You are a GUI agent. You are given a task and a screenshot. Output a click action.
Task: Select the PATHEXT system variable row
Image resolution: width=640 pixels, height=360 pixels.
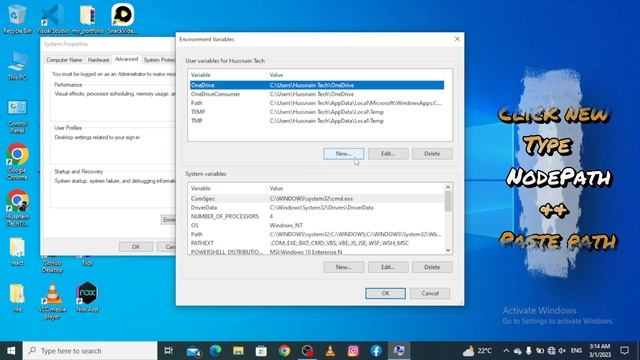[x=317, y=243]
